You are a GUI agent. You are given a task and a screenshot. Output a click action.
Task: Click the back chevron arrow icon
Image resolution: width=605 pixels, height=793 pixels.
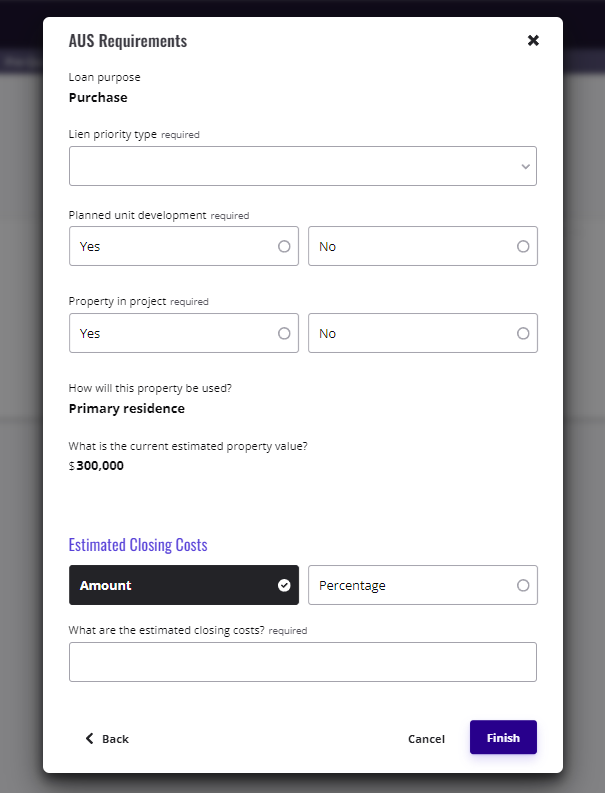pos(90,738)
